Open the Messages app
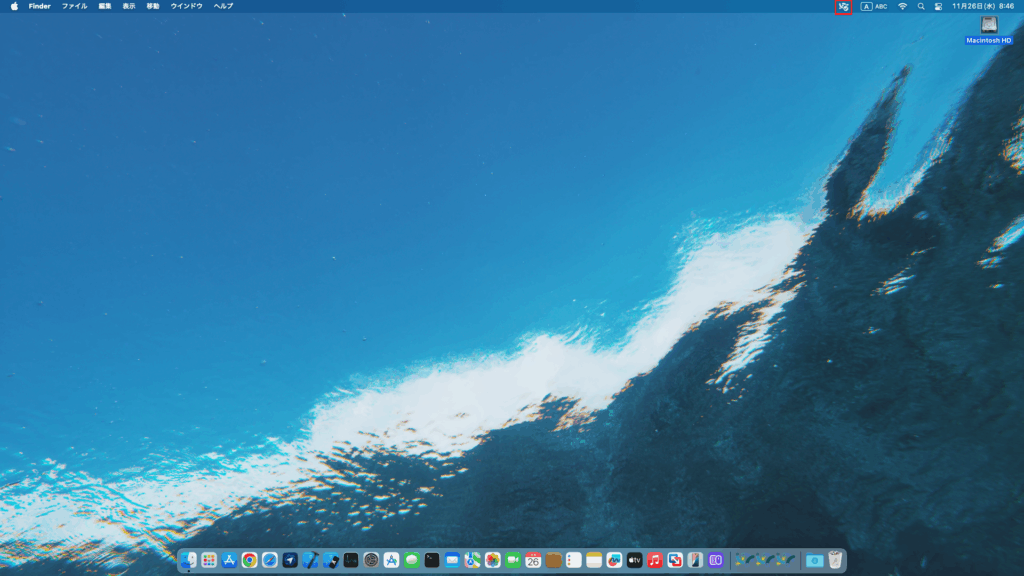Screen dimensions: 1024x576 412,560
